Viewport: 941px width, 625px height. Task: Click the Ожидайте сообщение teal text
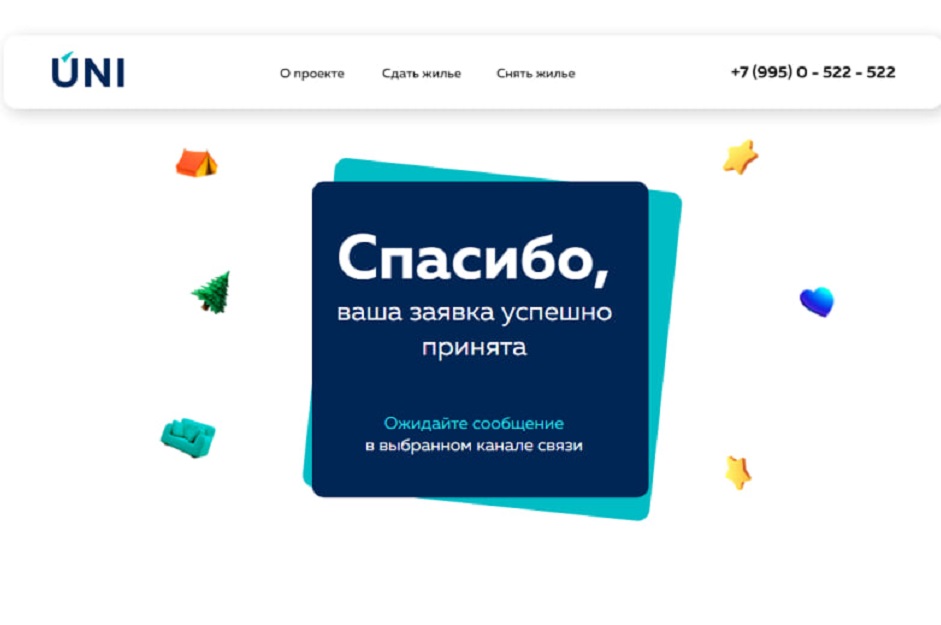[x=474, y=423]
